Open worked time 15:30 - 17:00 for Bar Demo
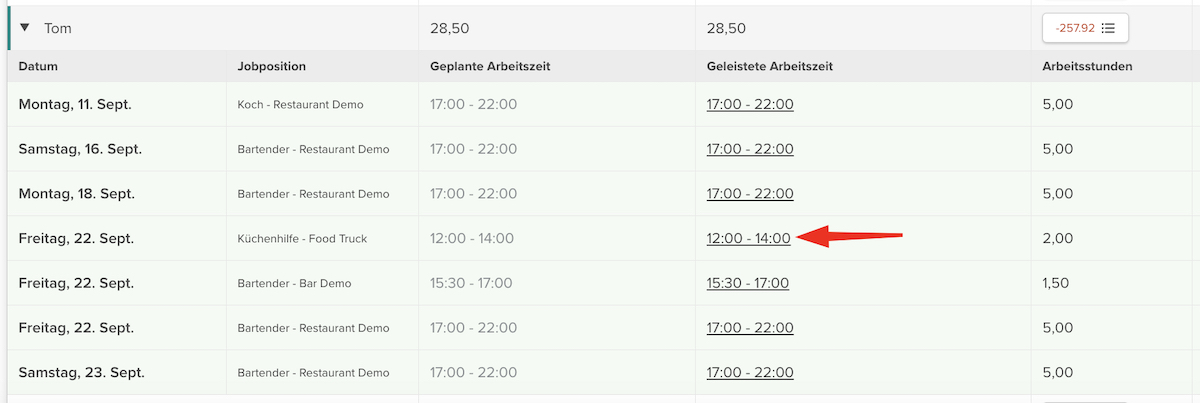This screenshot has height=403, width=1200. (748, 283)
